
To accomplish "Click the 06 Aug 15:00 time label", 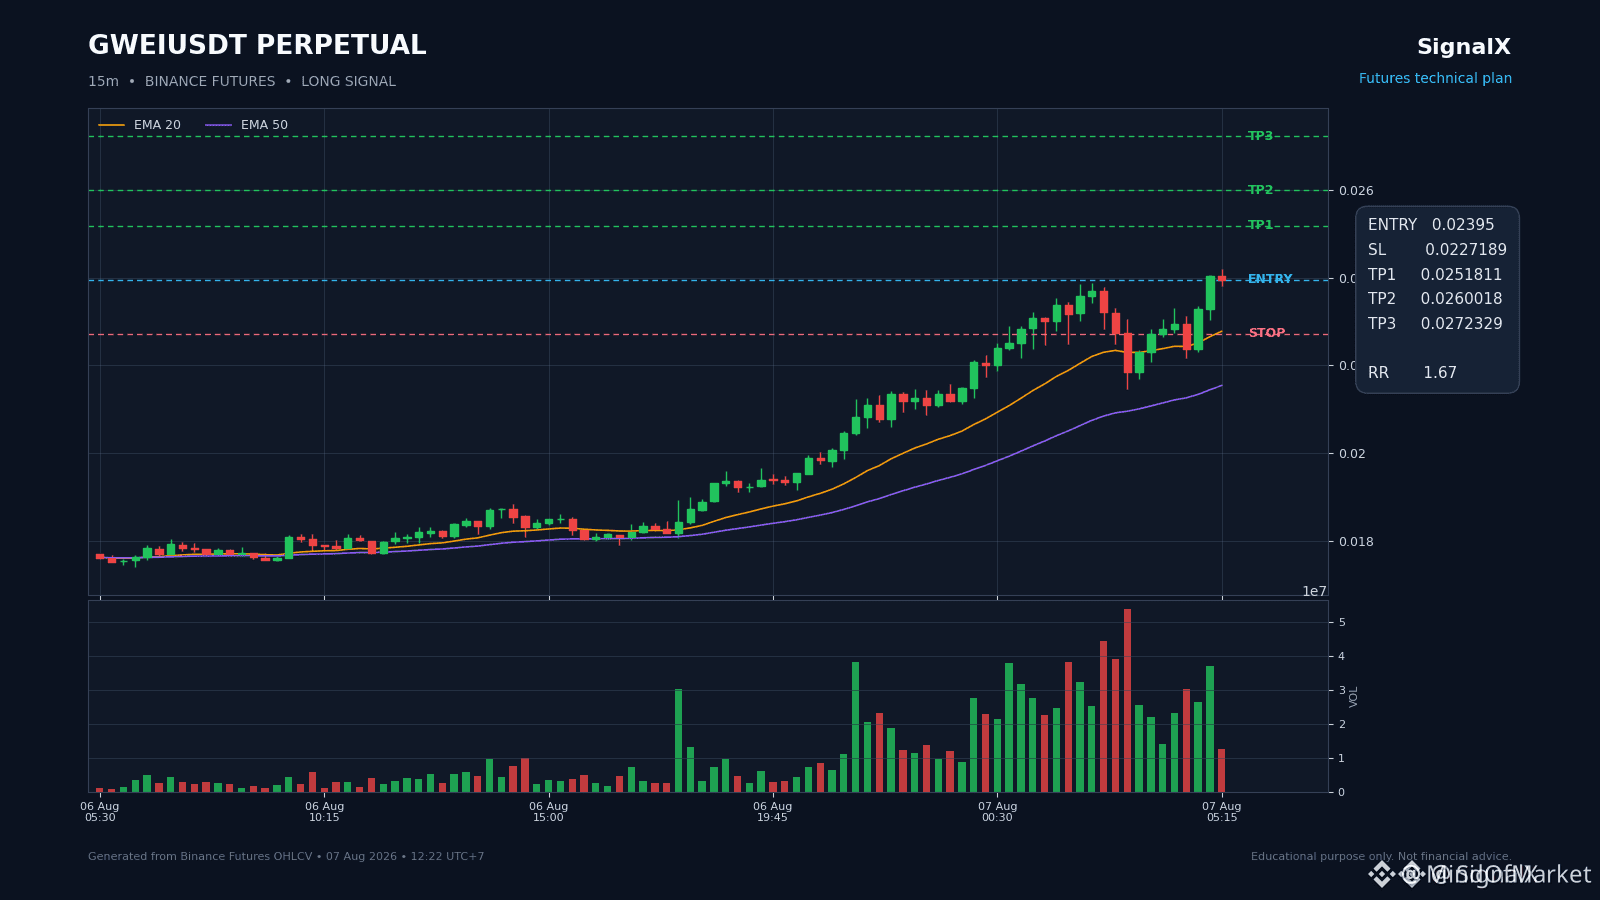I will coord(548,812).
